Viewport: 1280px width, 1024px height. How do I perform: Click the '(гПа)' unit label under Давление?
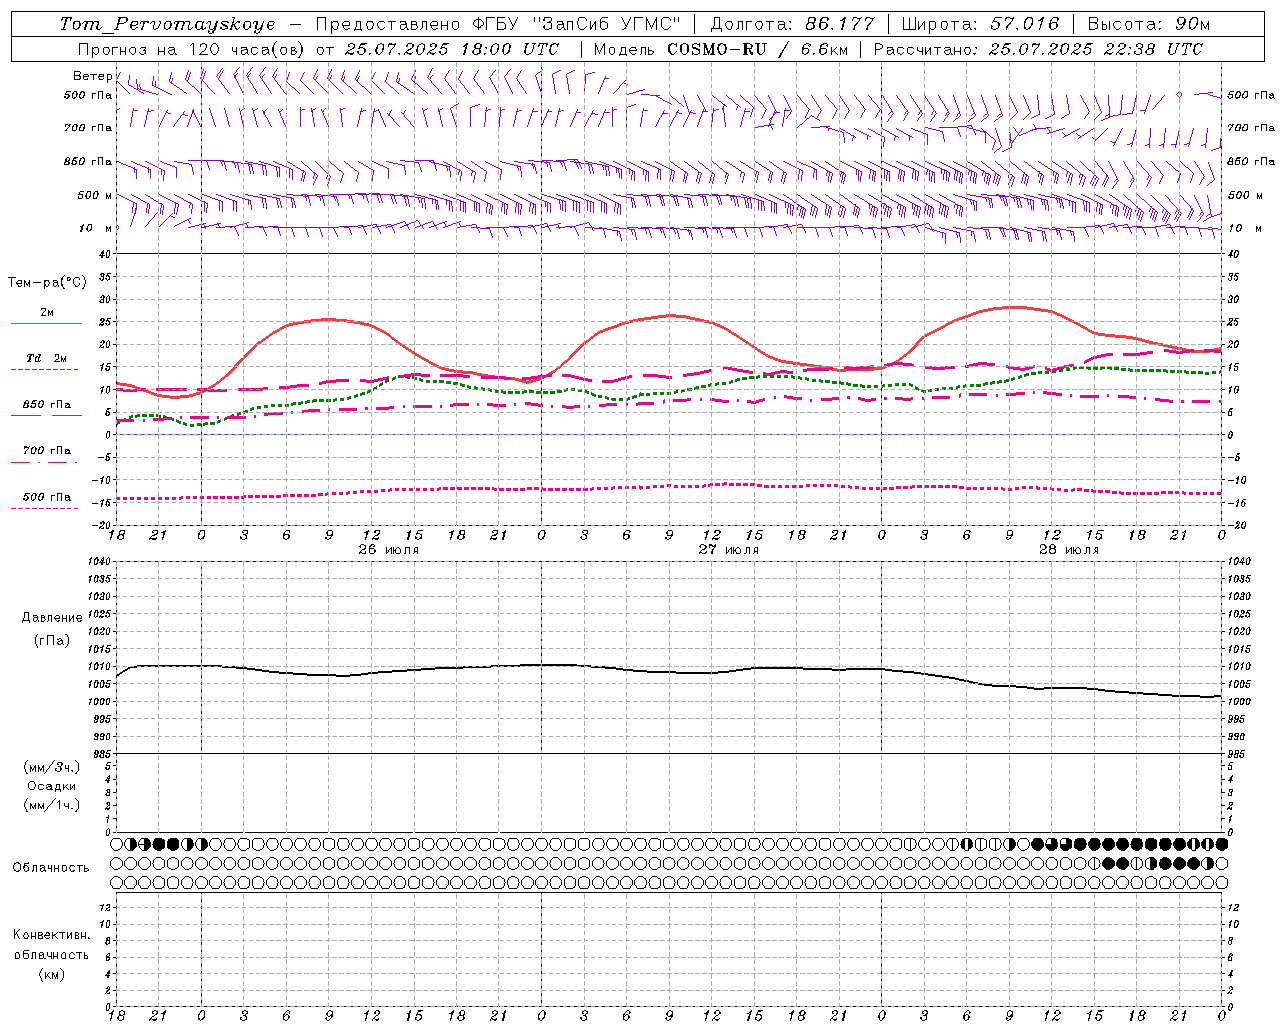pos(52,640)
